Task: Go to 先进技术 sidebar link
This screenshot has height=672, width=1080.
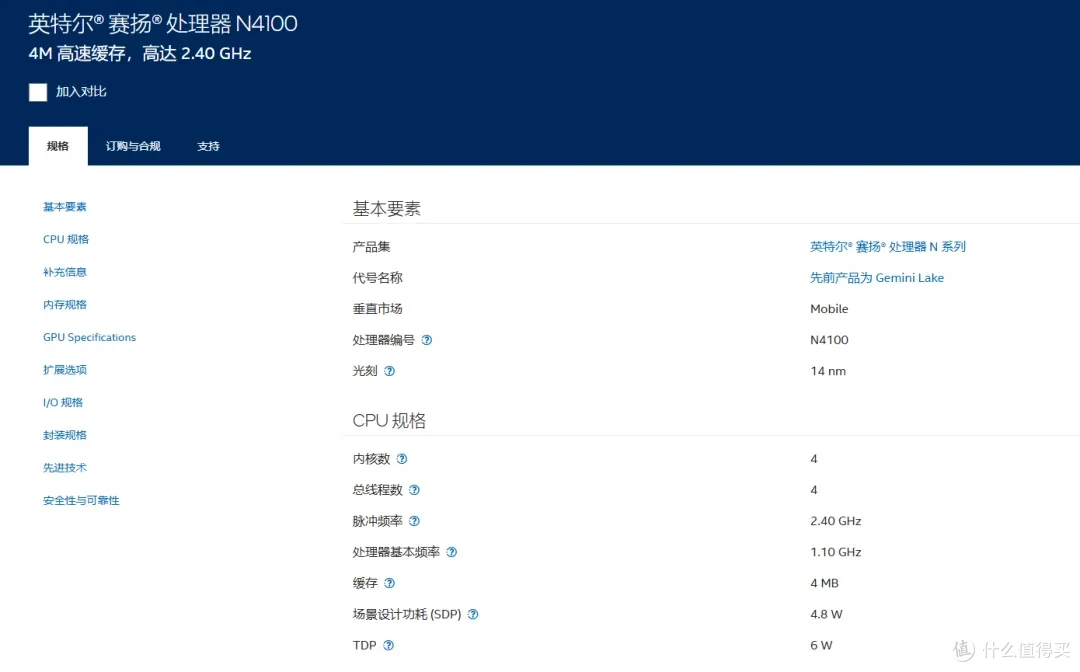Action: pos(65,468)
